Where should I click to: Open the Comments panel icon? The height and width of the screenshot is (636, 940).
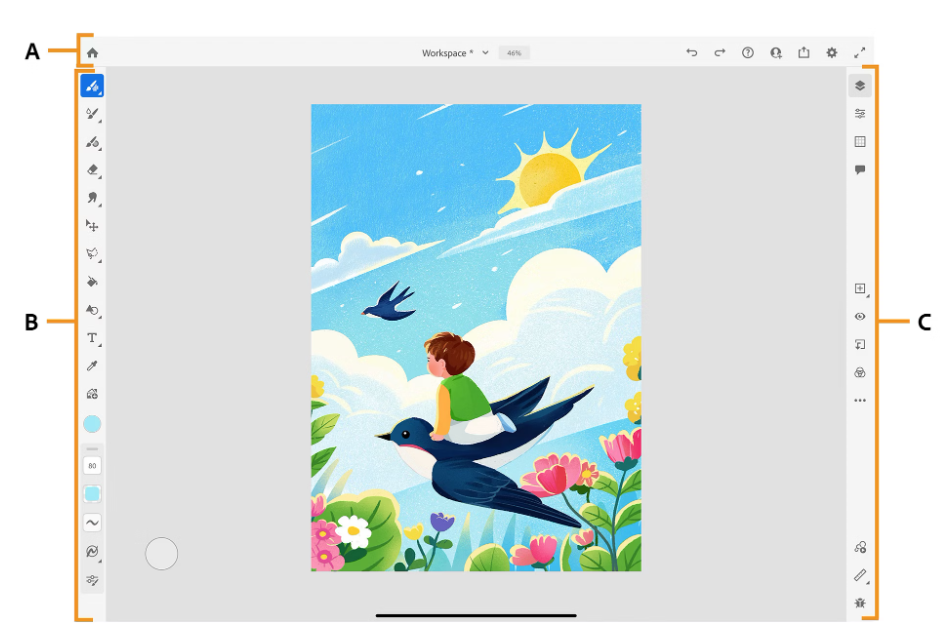pos(860,170)
